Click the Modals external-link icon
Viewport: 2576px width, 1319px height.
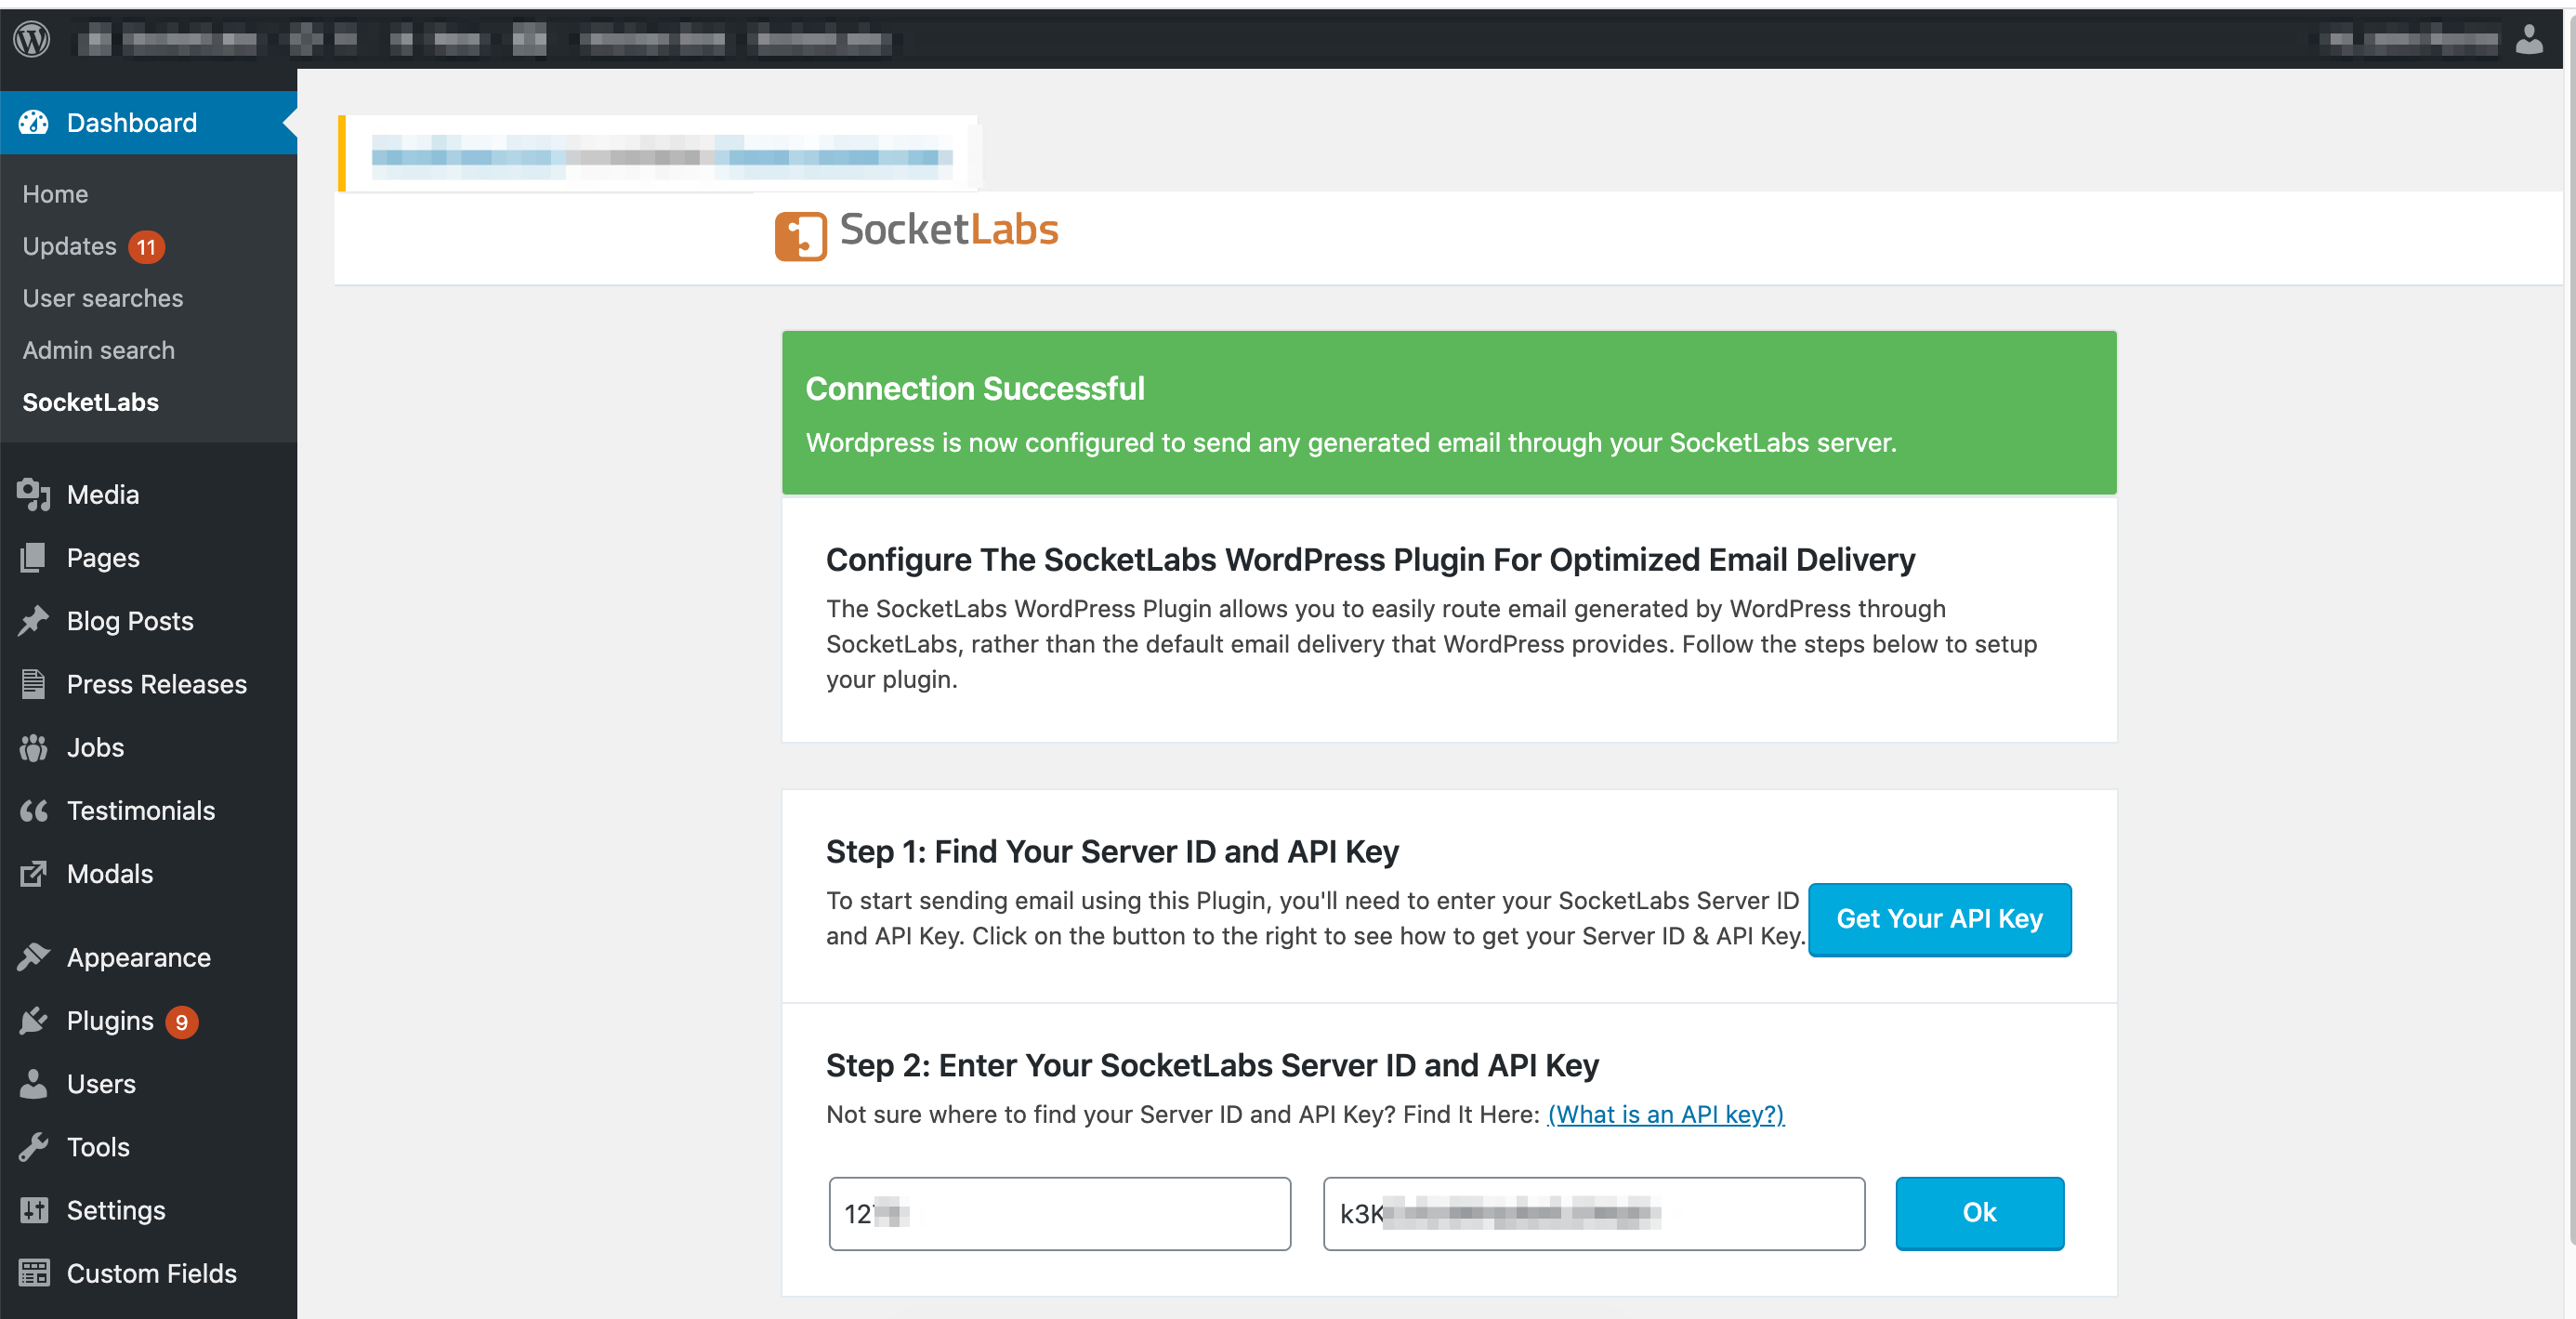click(x=33, y=874)
